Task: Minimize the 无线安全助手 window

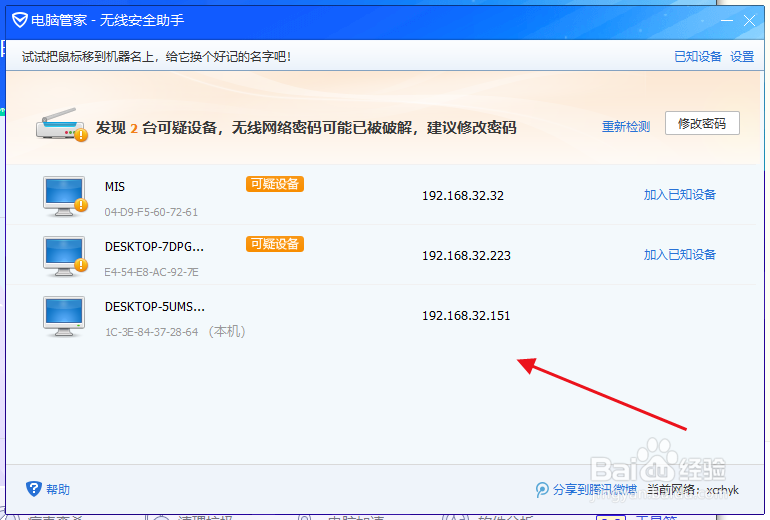Action: pyautogui.click(x=727, y=21)
